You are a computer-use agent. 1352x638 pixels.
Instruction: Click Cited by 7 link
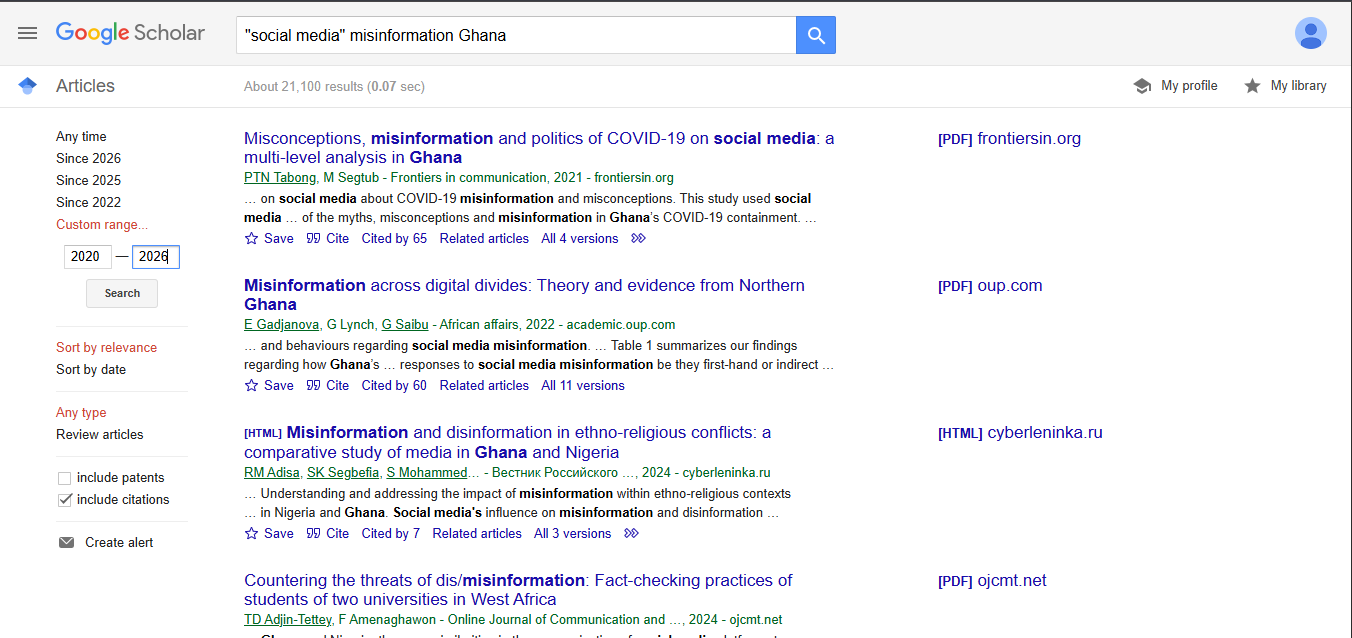pyautogui.click(x=391, y=533)
